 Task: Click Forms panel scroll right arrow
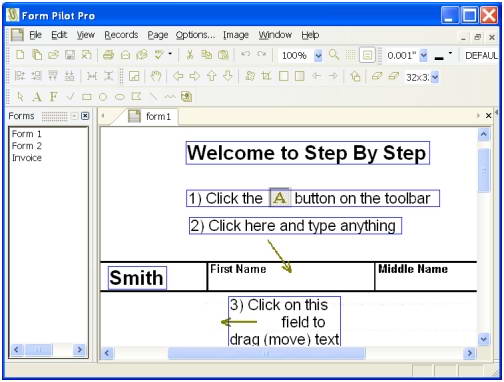[79, 350]
